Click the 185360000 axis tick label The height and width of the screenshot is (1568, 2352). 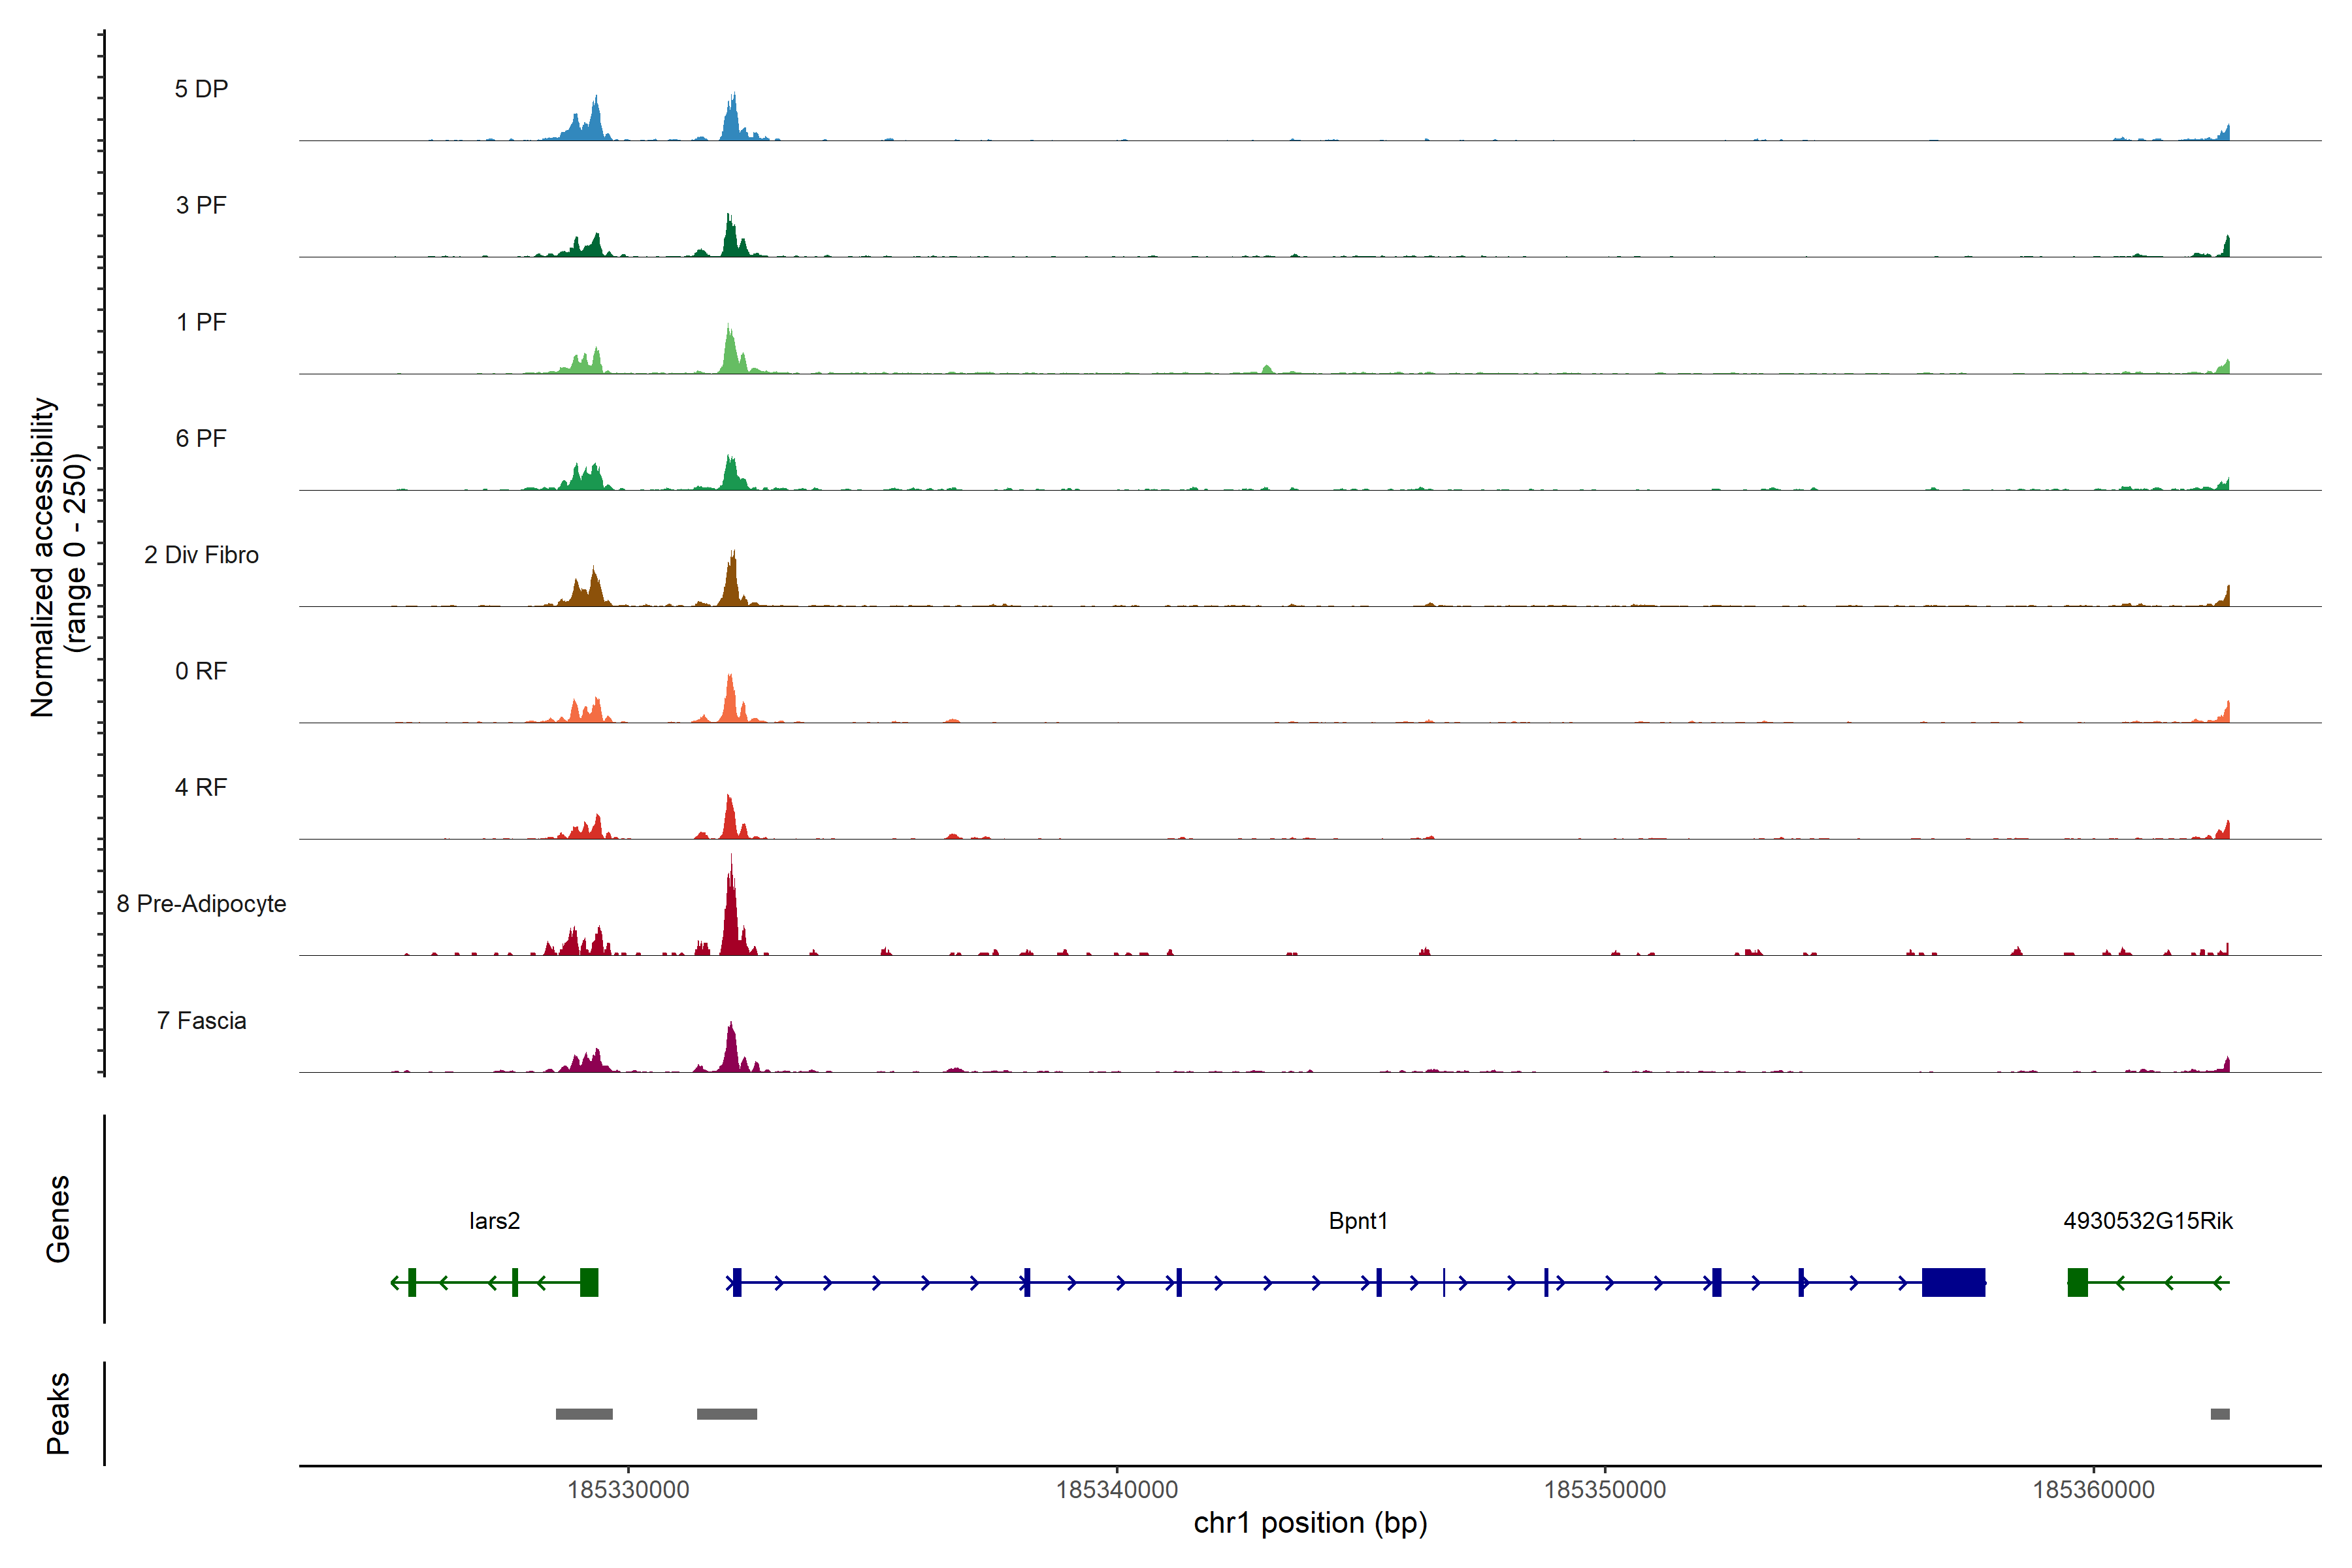2093,1490
